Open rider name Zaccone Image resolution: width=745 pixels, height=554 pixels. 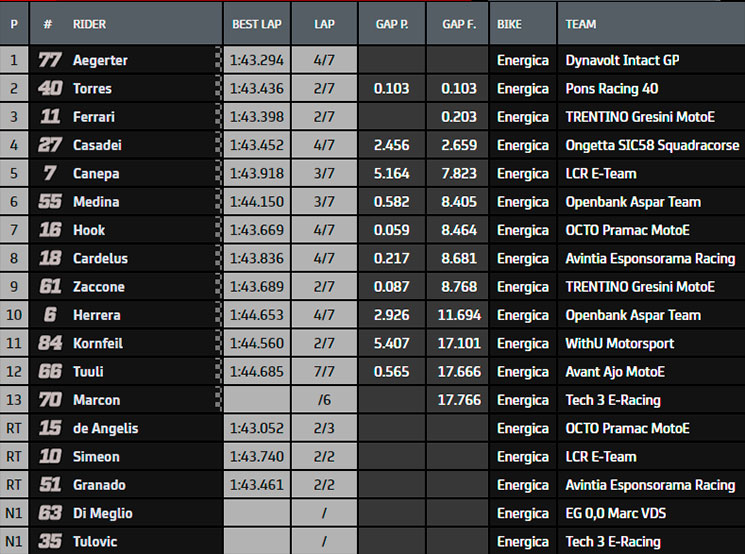pyautogui.click(x=99, y=287)
